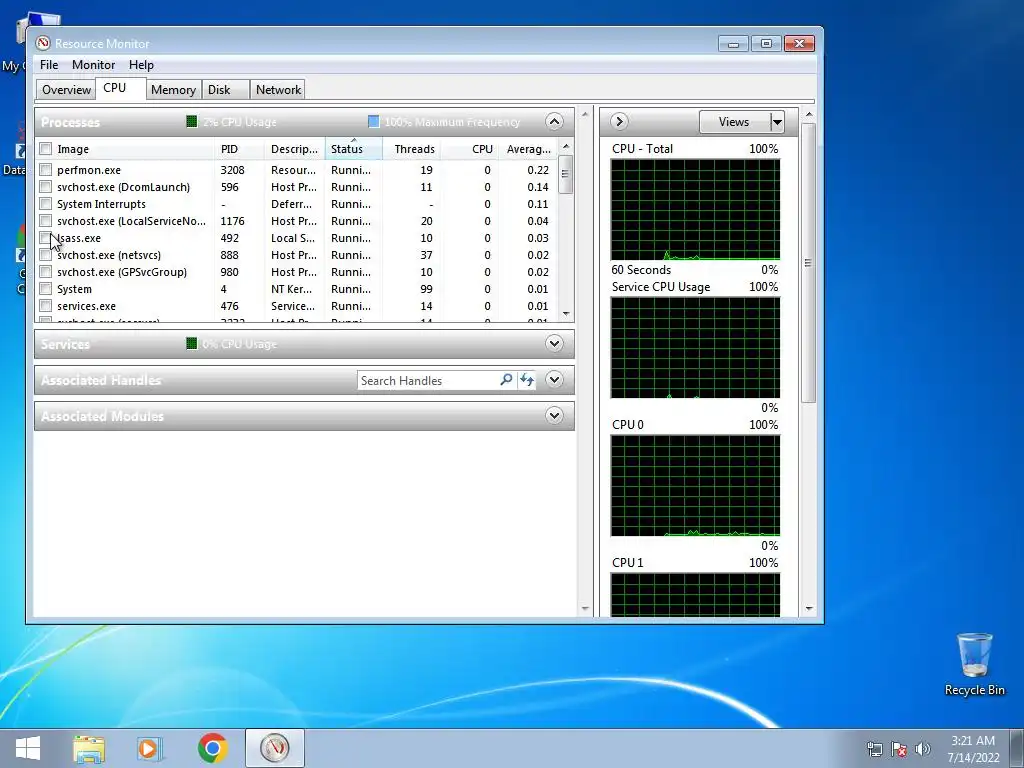Screen dimensions: 1024x768
Task: Check the svchost.exe (LocalServiceNo...) checkbox
Action: click(46, 221)
